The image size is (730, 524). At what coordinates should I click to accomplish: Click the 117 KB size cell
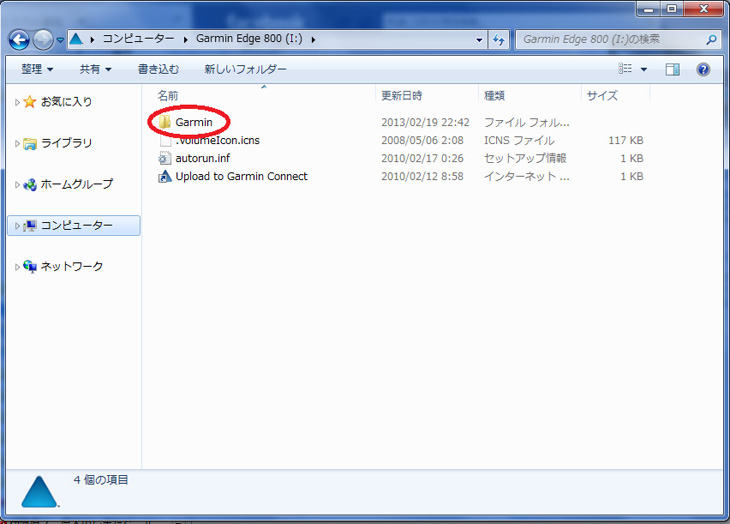(626, 140)
